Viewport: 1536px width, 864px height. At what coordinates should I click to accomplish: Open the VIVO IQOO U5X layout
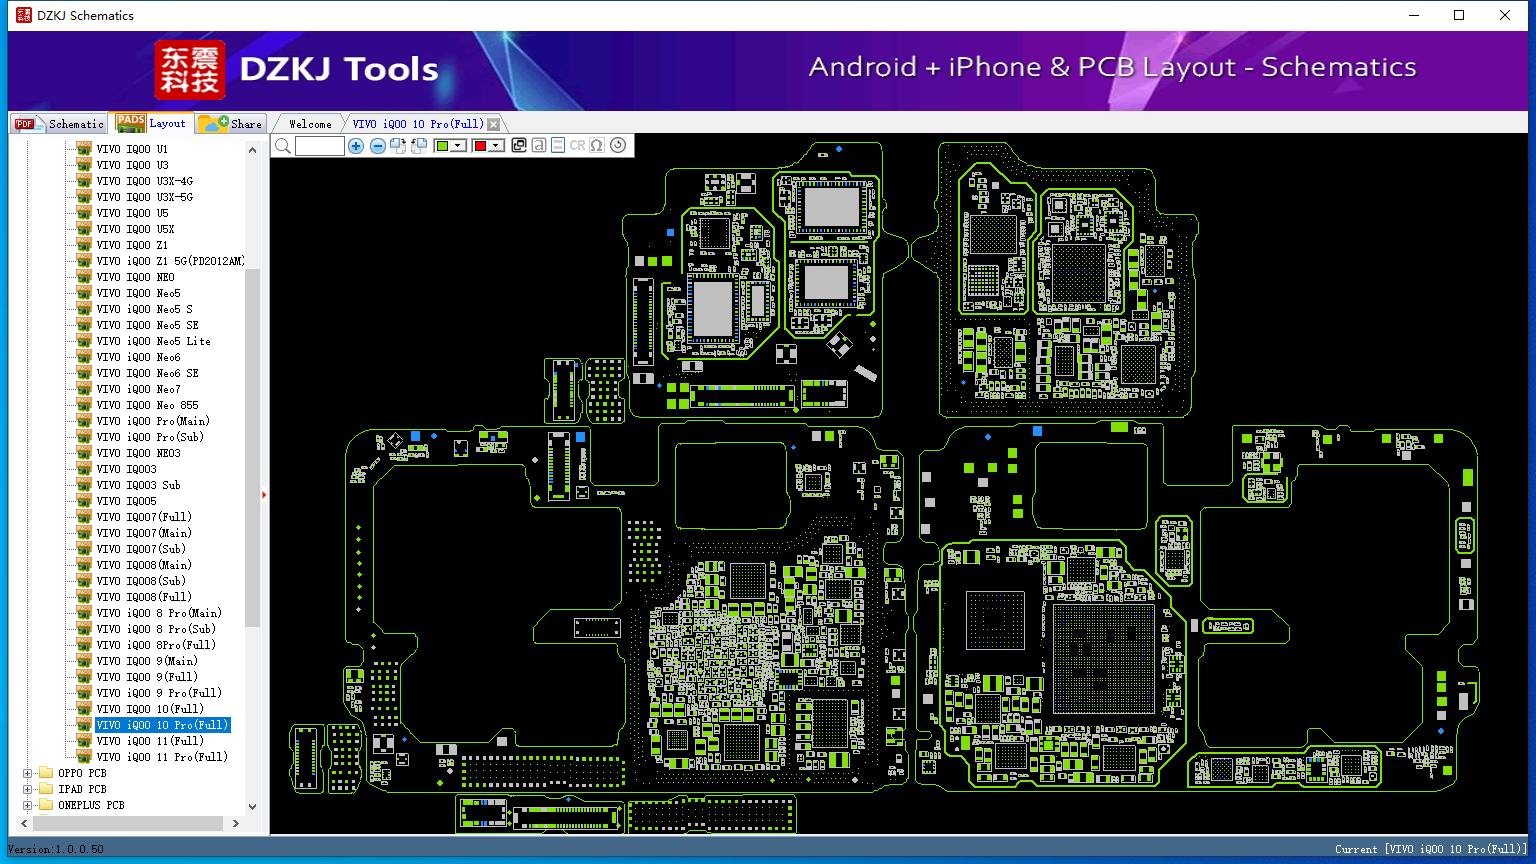pyautogui.click(x=135, y=229)
